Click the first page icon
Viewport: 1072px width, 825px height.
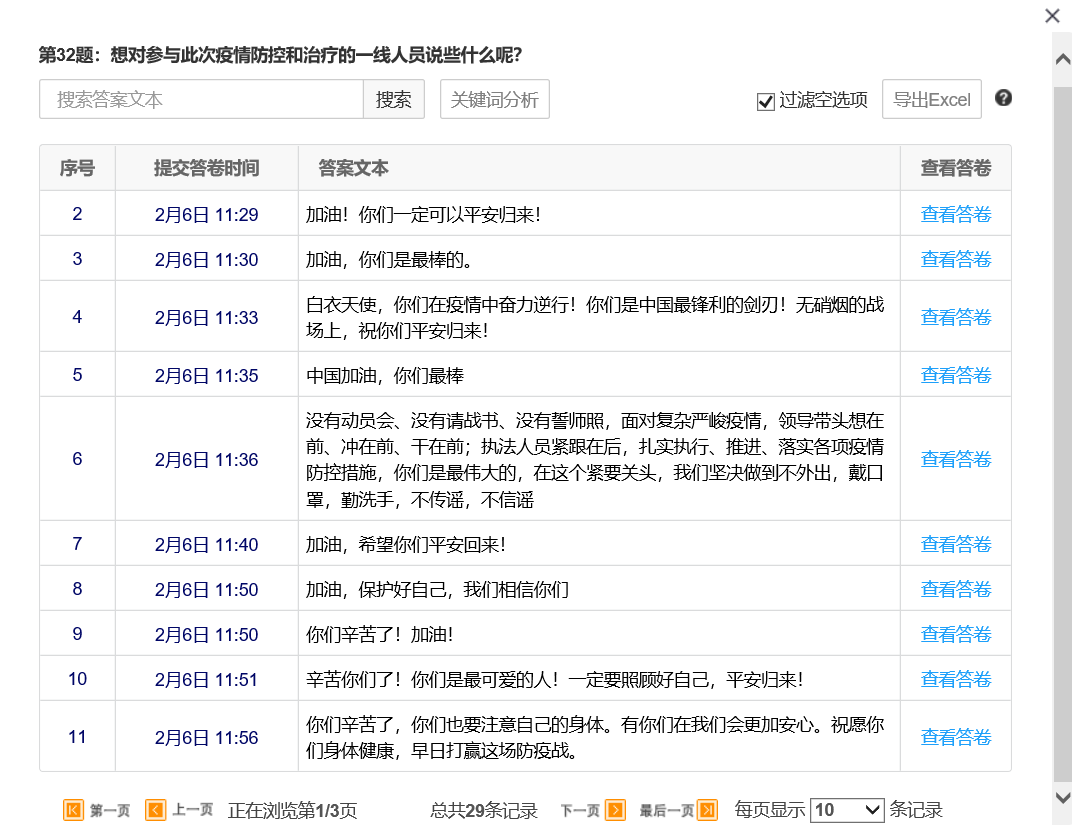pyautogui.click(x=73, y=810)
